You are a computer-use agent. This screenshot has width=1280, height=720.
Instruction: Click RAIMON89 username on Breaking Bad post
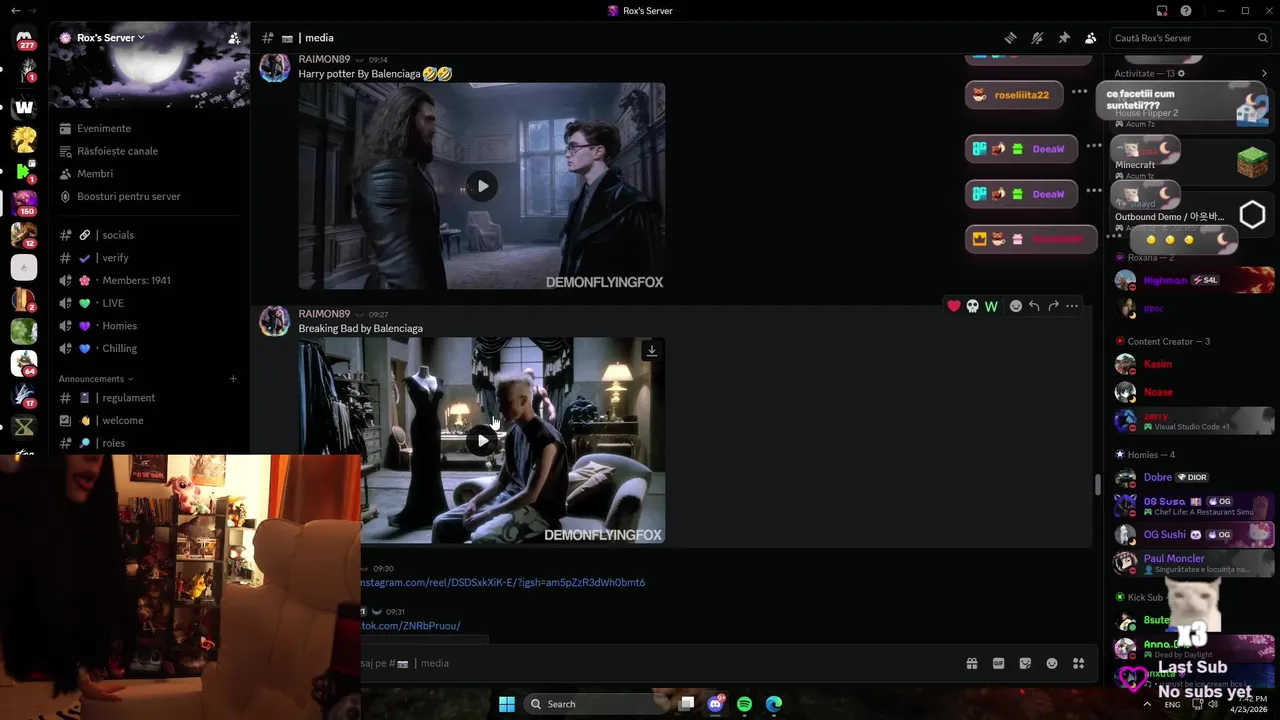coord(324,314)
